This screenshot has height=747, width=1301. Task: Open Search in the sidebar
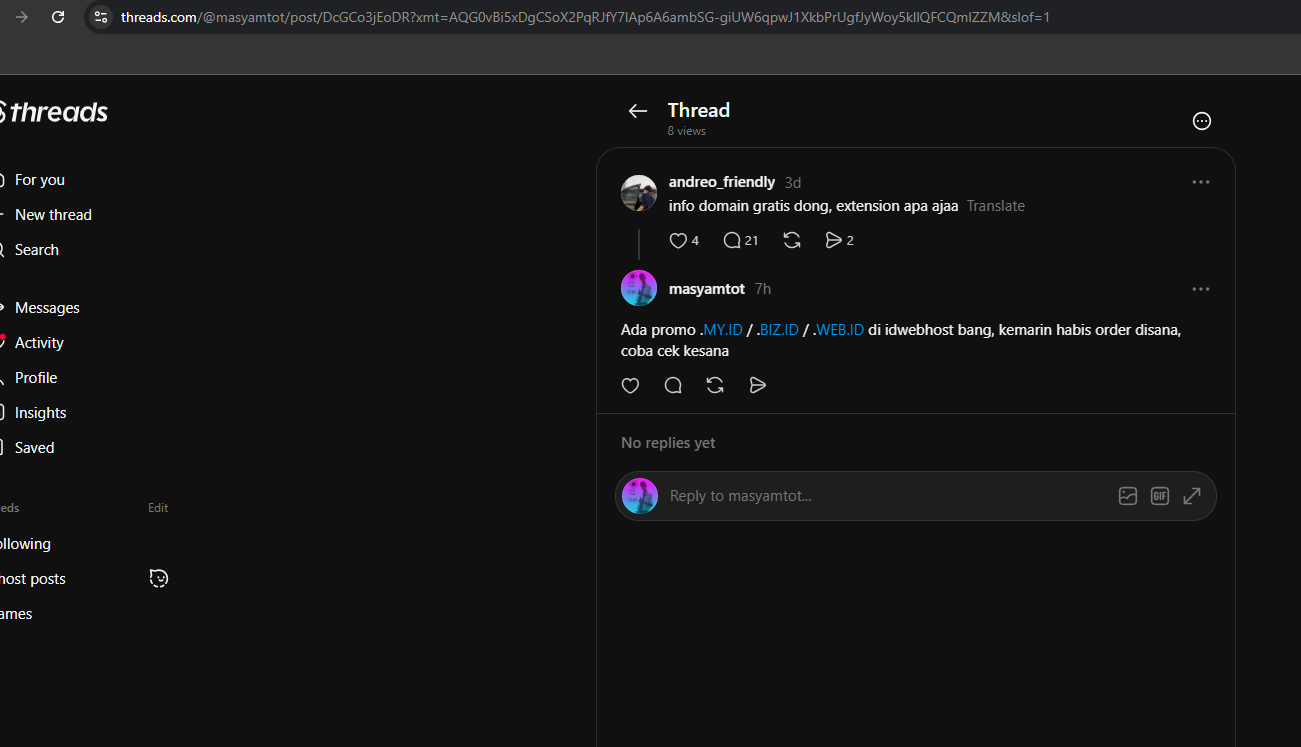[37, 250]
